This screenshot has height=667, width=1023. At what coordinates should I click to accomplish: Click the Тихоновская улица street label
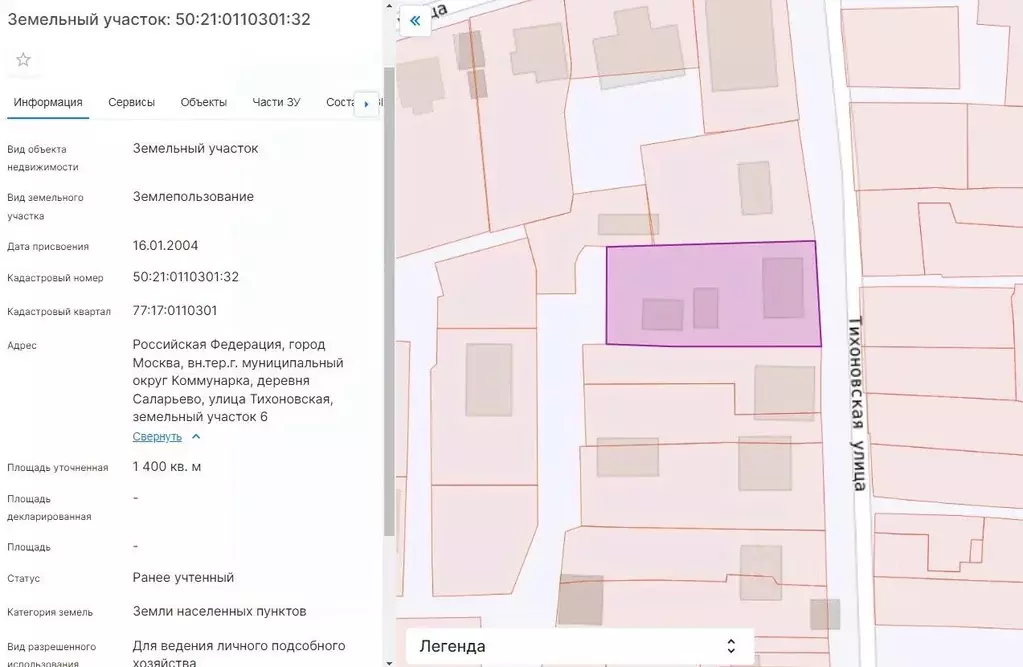856,403
